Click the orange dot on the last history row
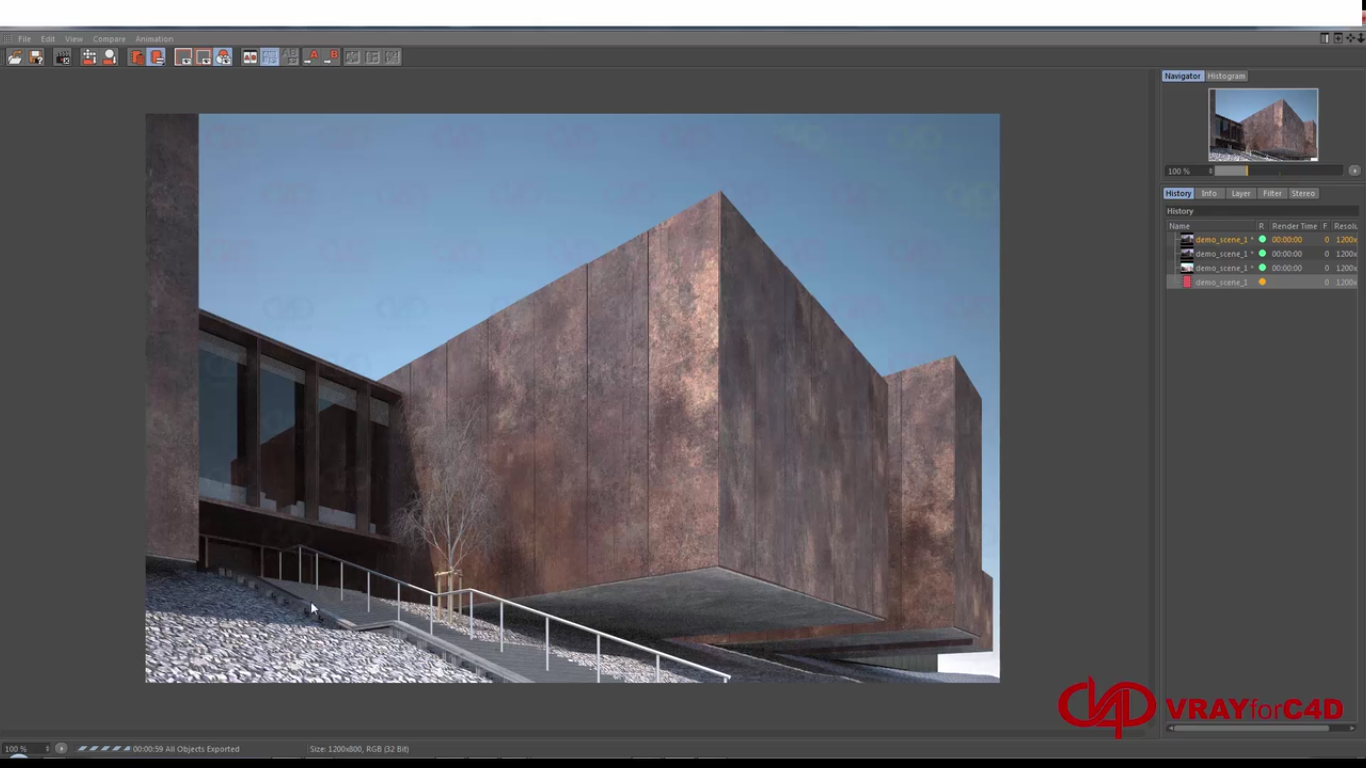Screen dimensions: 1366x768 coord(1262,282)
